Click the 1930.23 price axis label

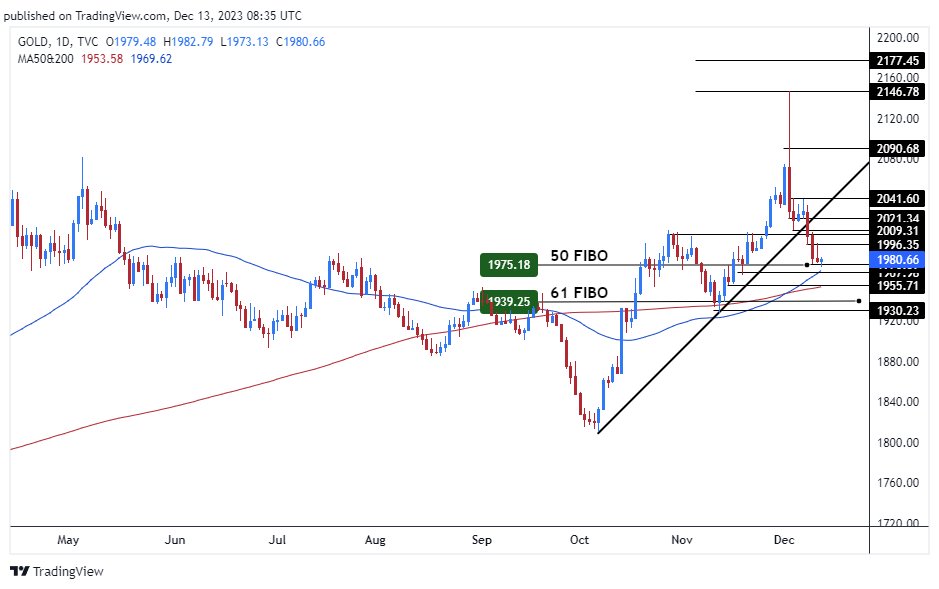click(x=897, y=310)
